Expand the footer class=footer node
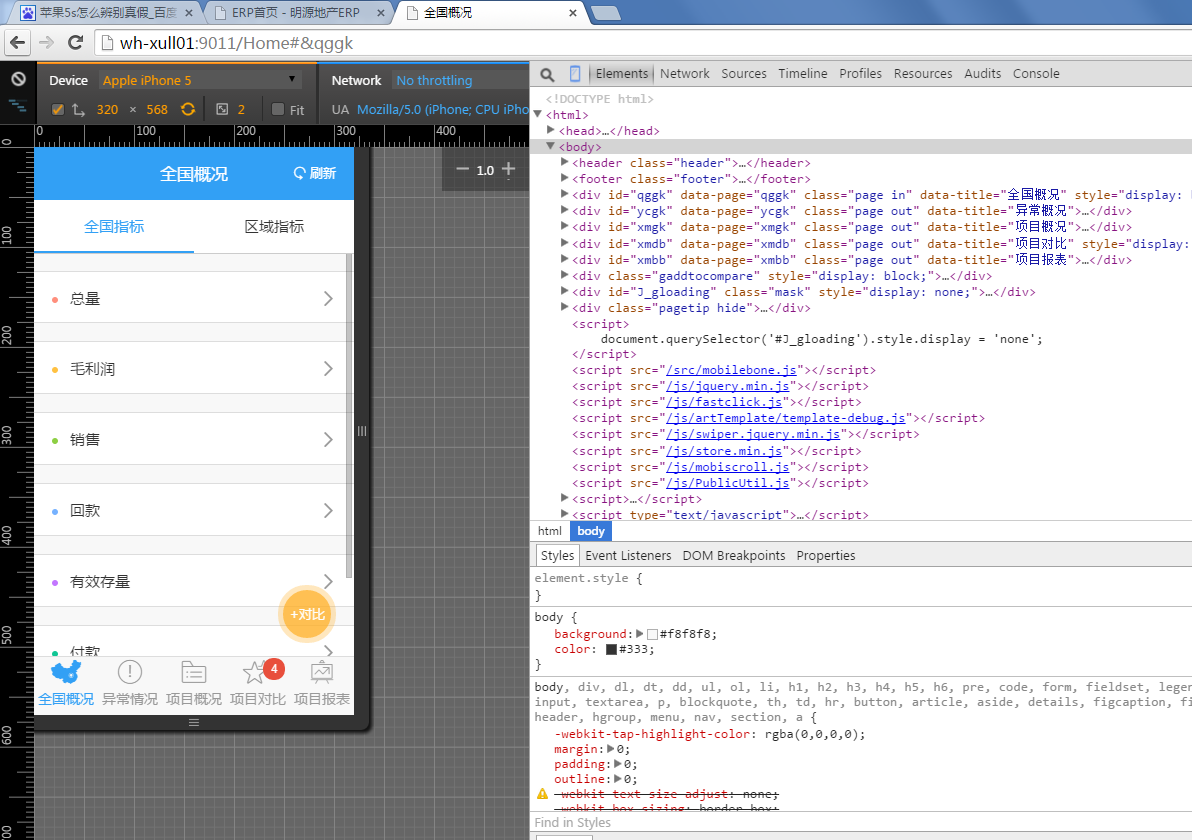Image resolution: width=1192 pixels, height=840 pixels. pos(564,178)
